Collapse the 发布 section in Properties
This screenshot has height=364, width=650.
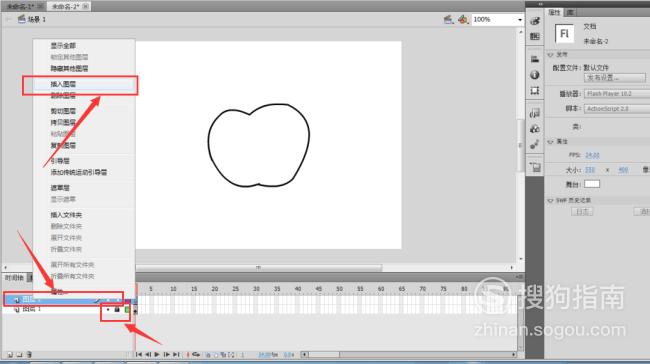551,55
